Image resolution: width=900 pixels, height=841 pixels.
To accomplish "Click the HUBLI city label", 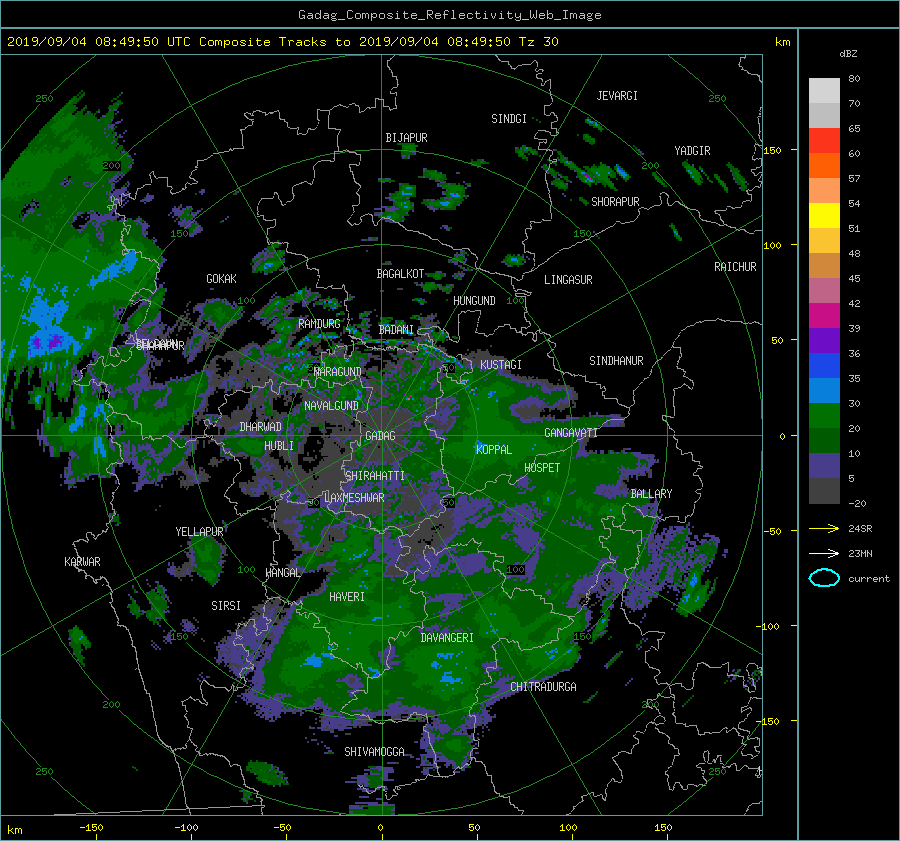I will click(279, 446).
